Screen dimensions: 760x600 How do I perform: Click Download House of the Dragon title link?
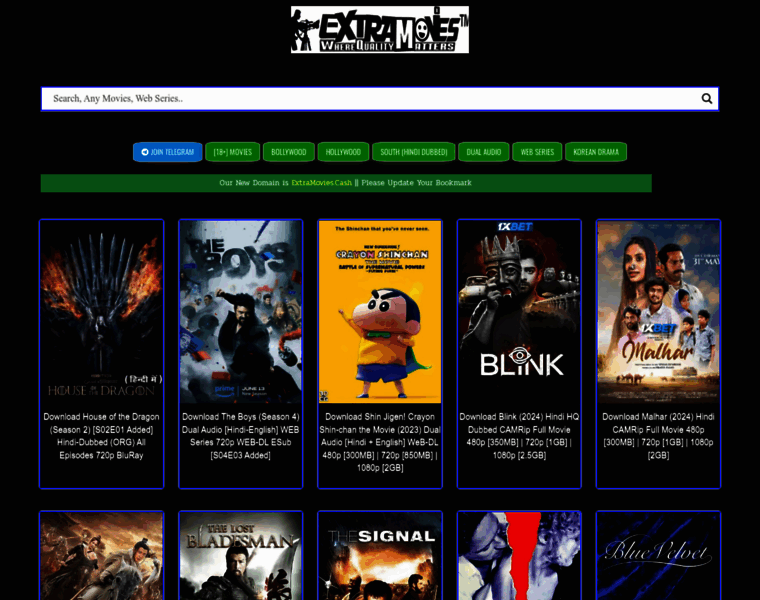pos(101,436)
